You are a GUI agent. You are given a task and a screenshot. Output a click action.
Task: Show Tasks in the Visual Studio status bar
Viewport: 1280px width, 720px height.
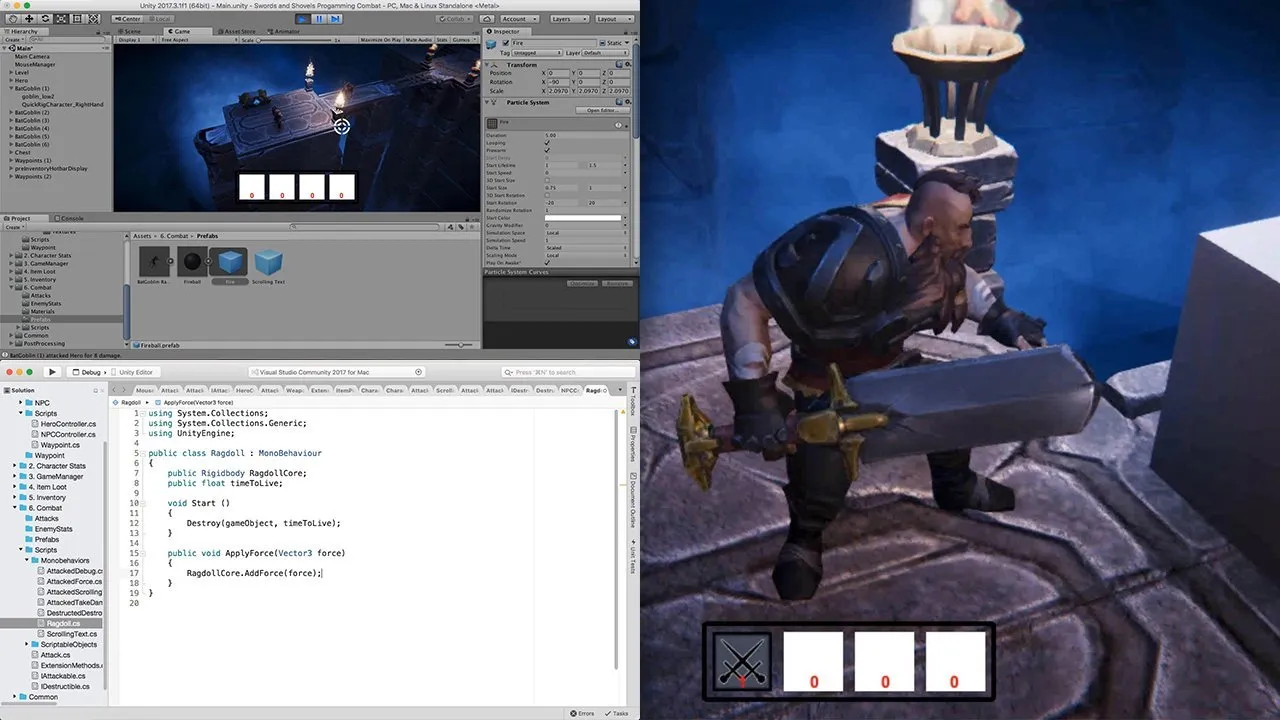click(x=618, y=713)
